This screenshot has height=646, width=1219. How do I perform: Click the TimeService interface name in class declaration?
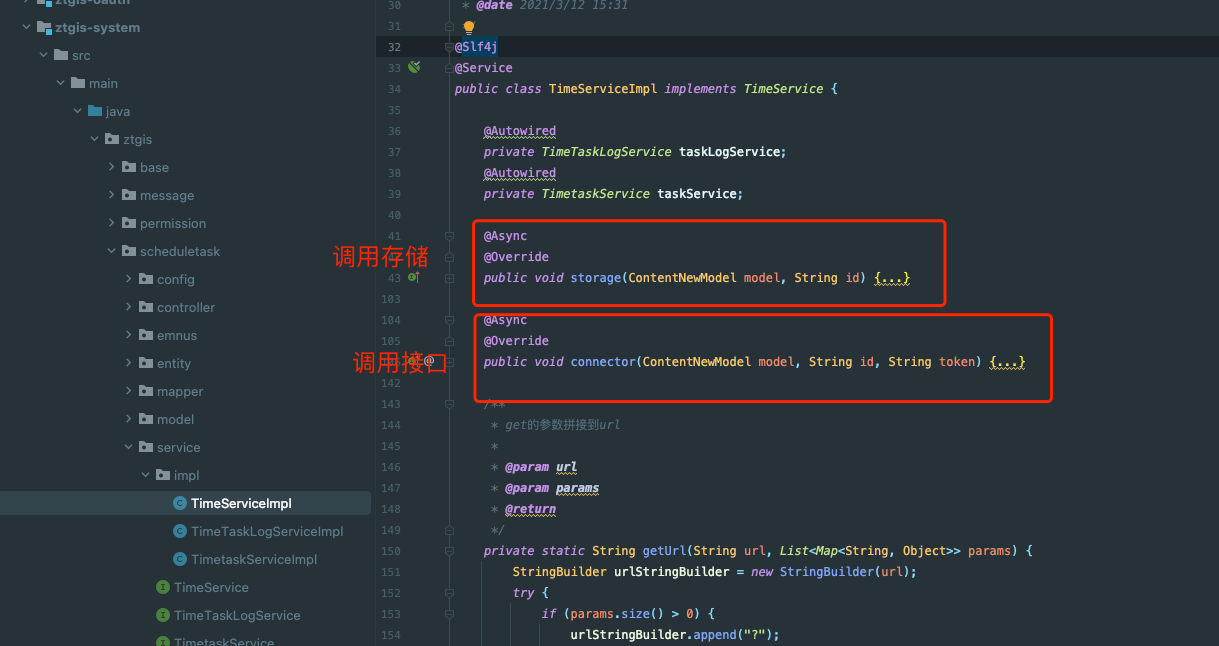click(x=783, y=89)
